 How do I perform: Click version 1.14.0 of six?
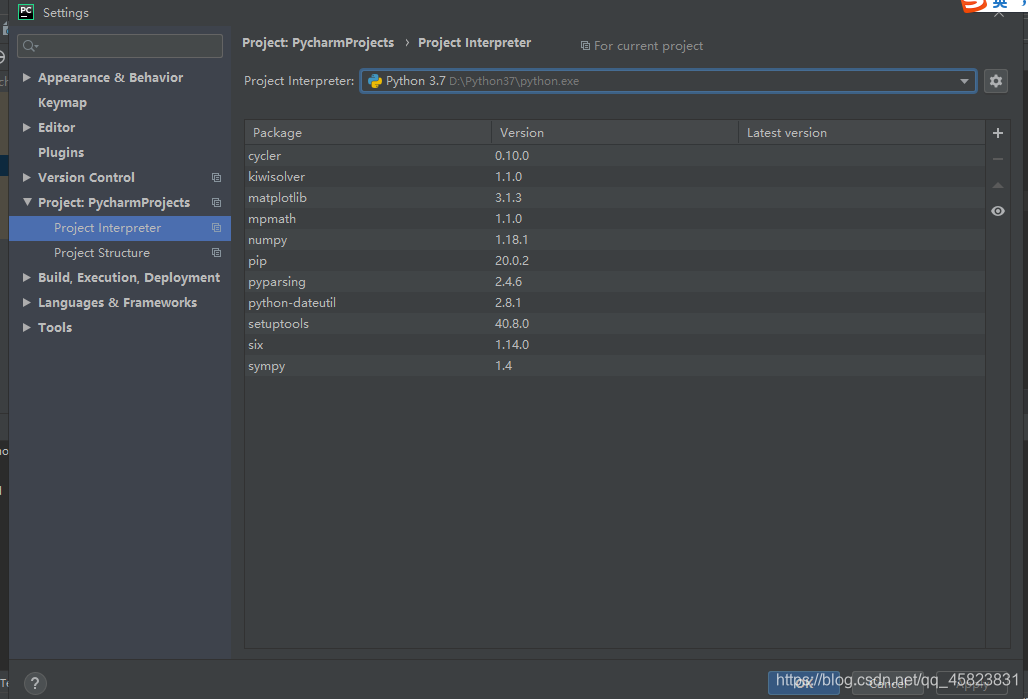point(512,344)
